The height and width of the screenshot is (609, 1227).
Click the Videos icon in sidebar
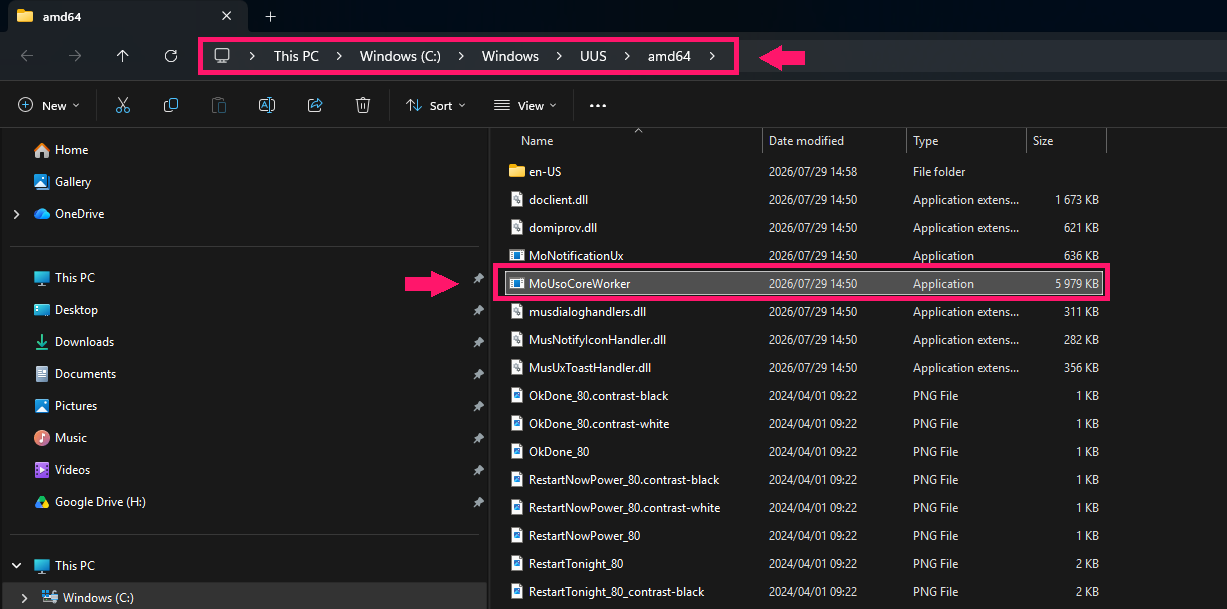click(x=41, y=470)
